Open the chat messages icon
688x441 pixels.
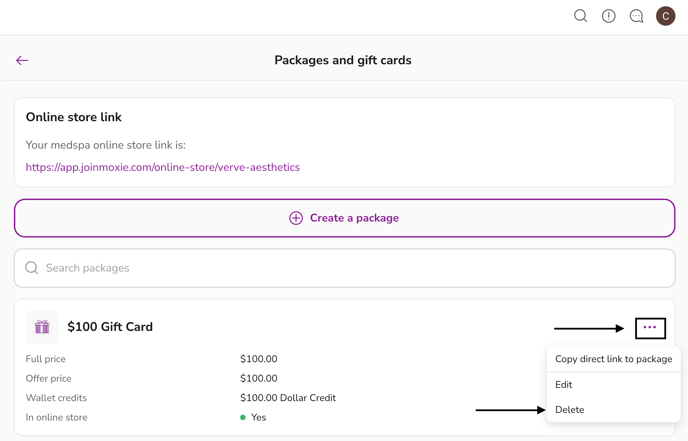pyautogui.click(x=636, y=16)
